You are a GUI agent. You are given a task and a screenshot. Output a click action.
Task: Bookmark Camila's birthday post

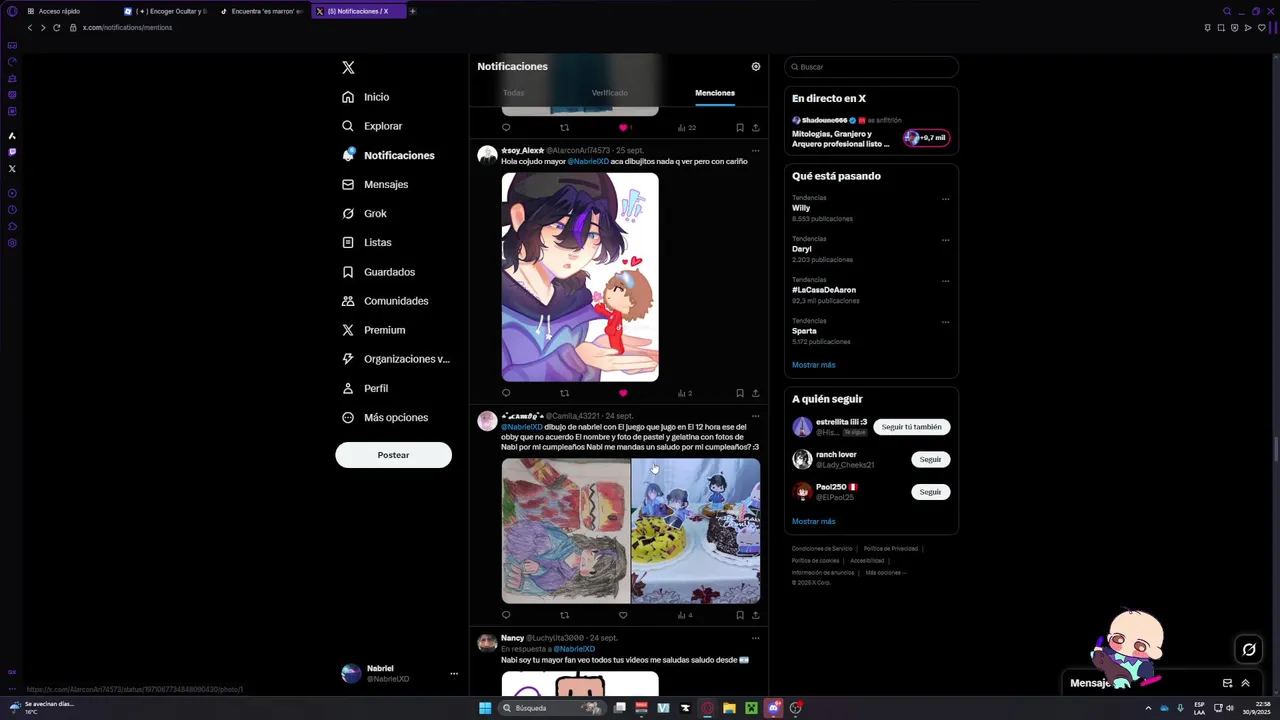[x=740, y=615]
